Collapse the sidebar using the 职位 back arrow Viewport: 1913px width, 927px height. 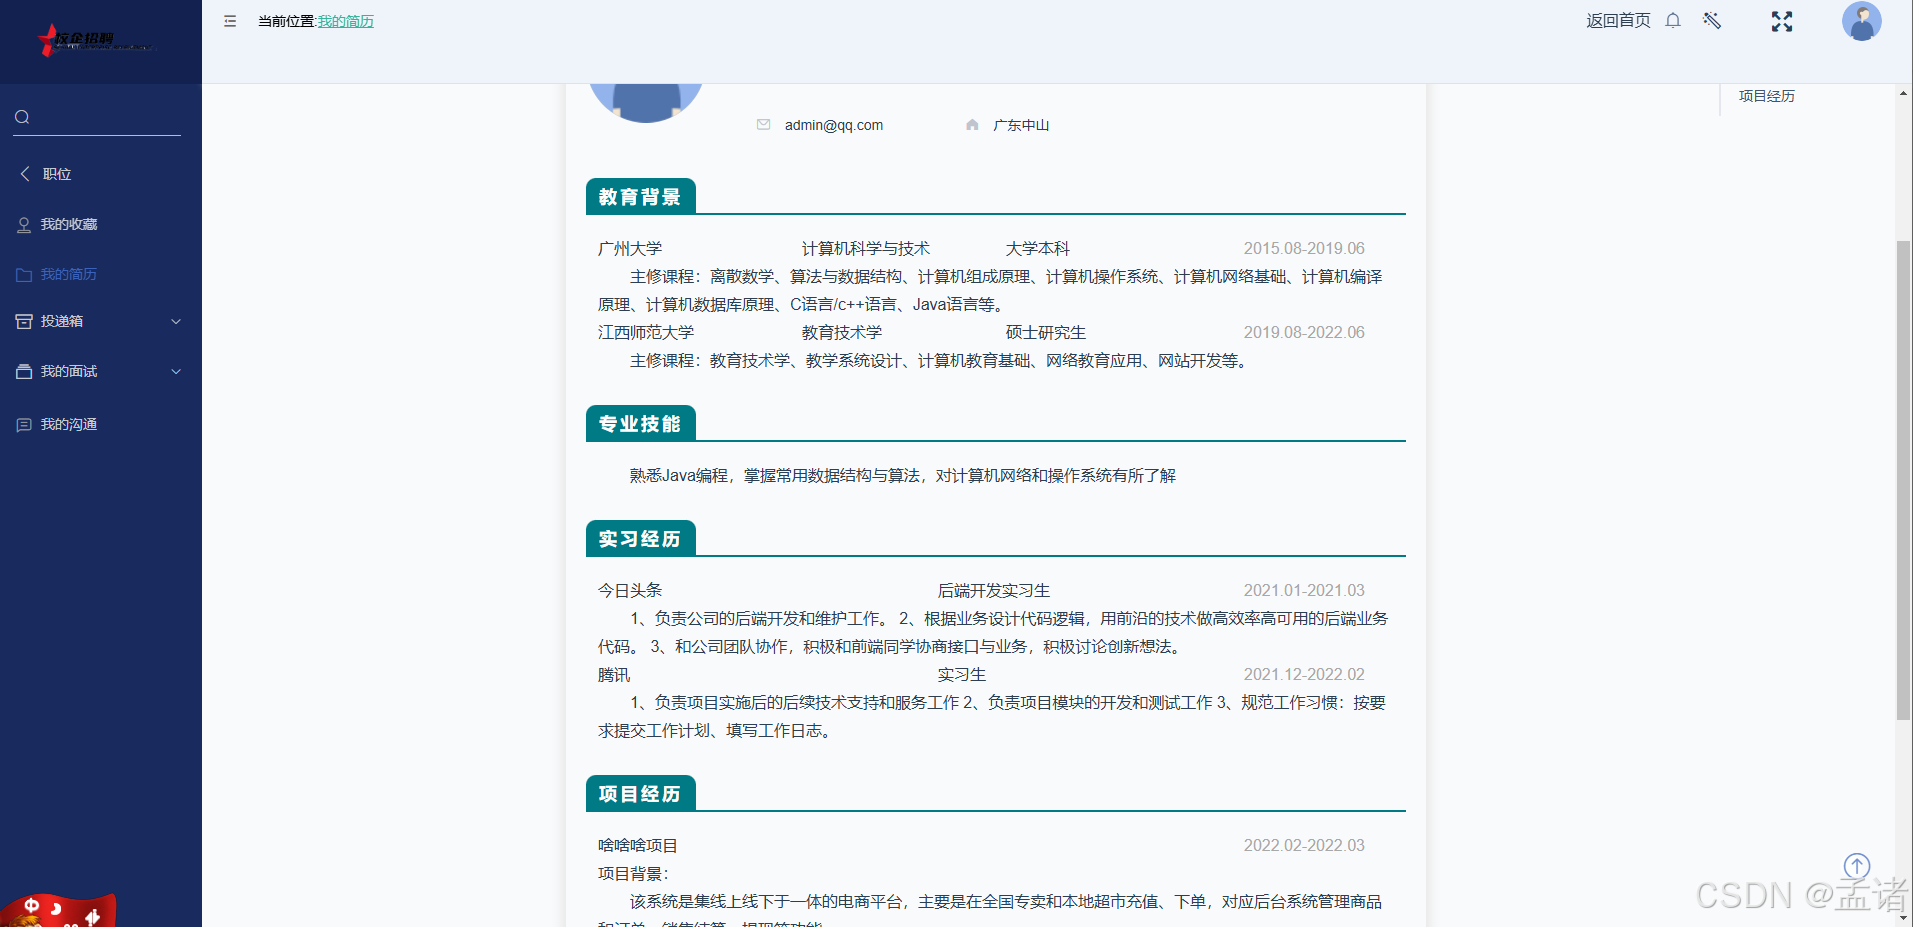click(x=24, y=174)
